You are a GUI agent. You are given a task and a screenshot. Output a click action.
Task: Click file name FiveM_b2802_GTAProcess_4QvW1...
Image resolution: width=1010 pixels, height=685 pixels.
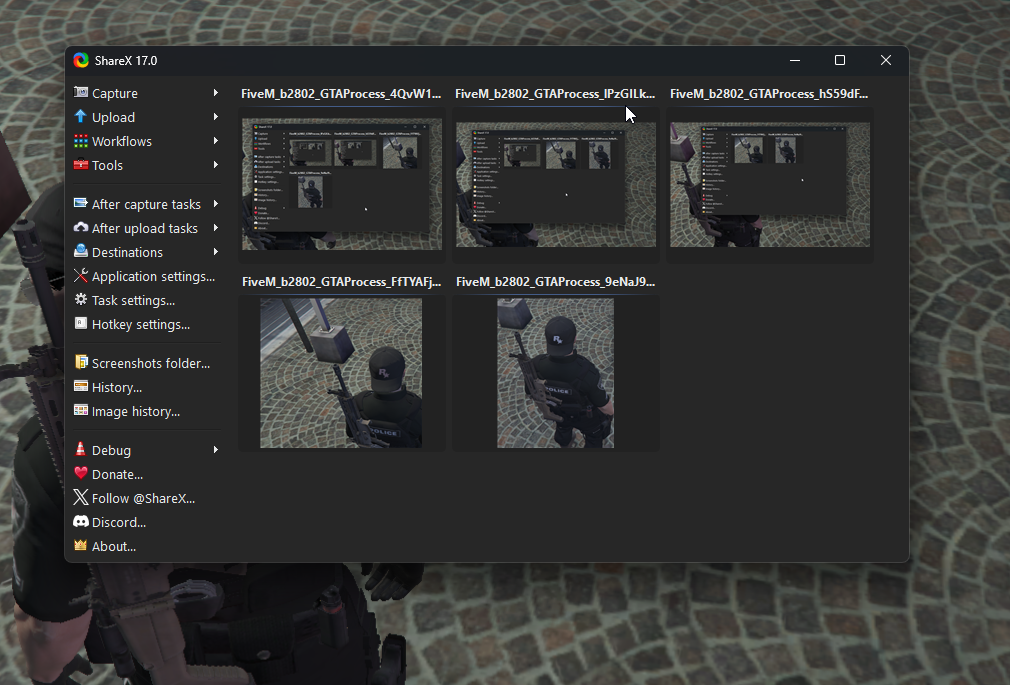pyautogui.click(x=341, y=93)
